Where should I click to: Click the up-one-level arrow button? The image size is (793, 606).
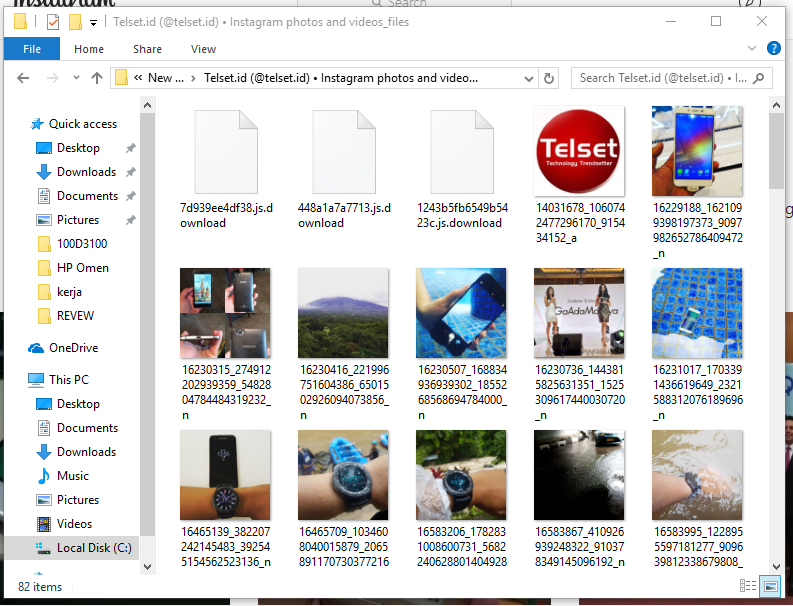pyautogui.click(x=97, y=78)
